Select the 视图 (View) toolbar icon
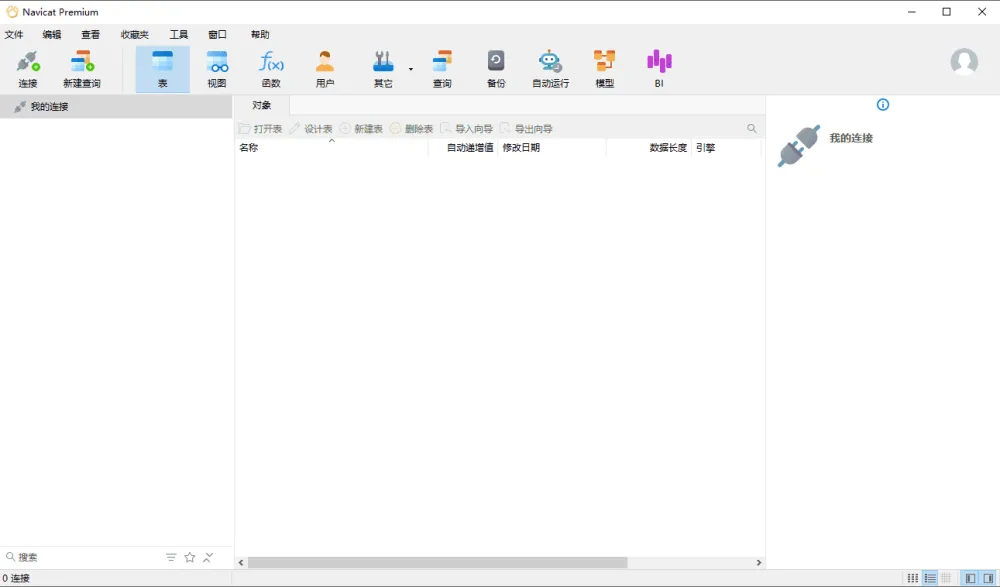Viewport: 1000px width, 587px height. coord(217,69)
